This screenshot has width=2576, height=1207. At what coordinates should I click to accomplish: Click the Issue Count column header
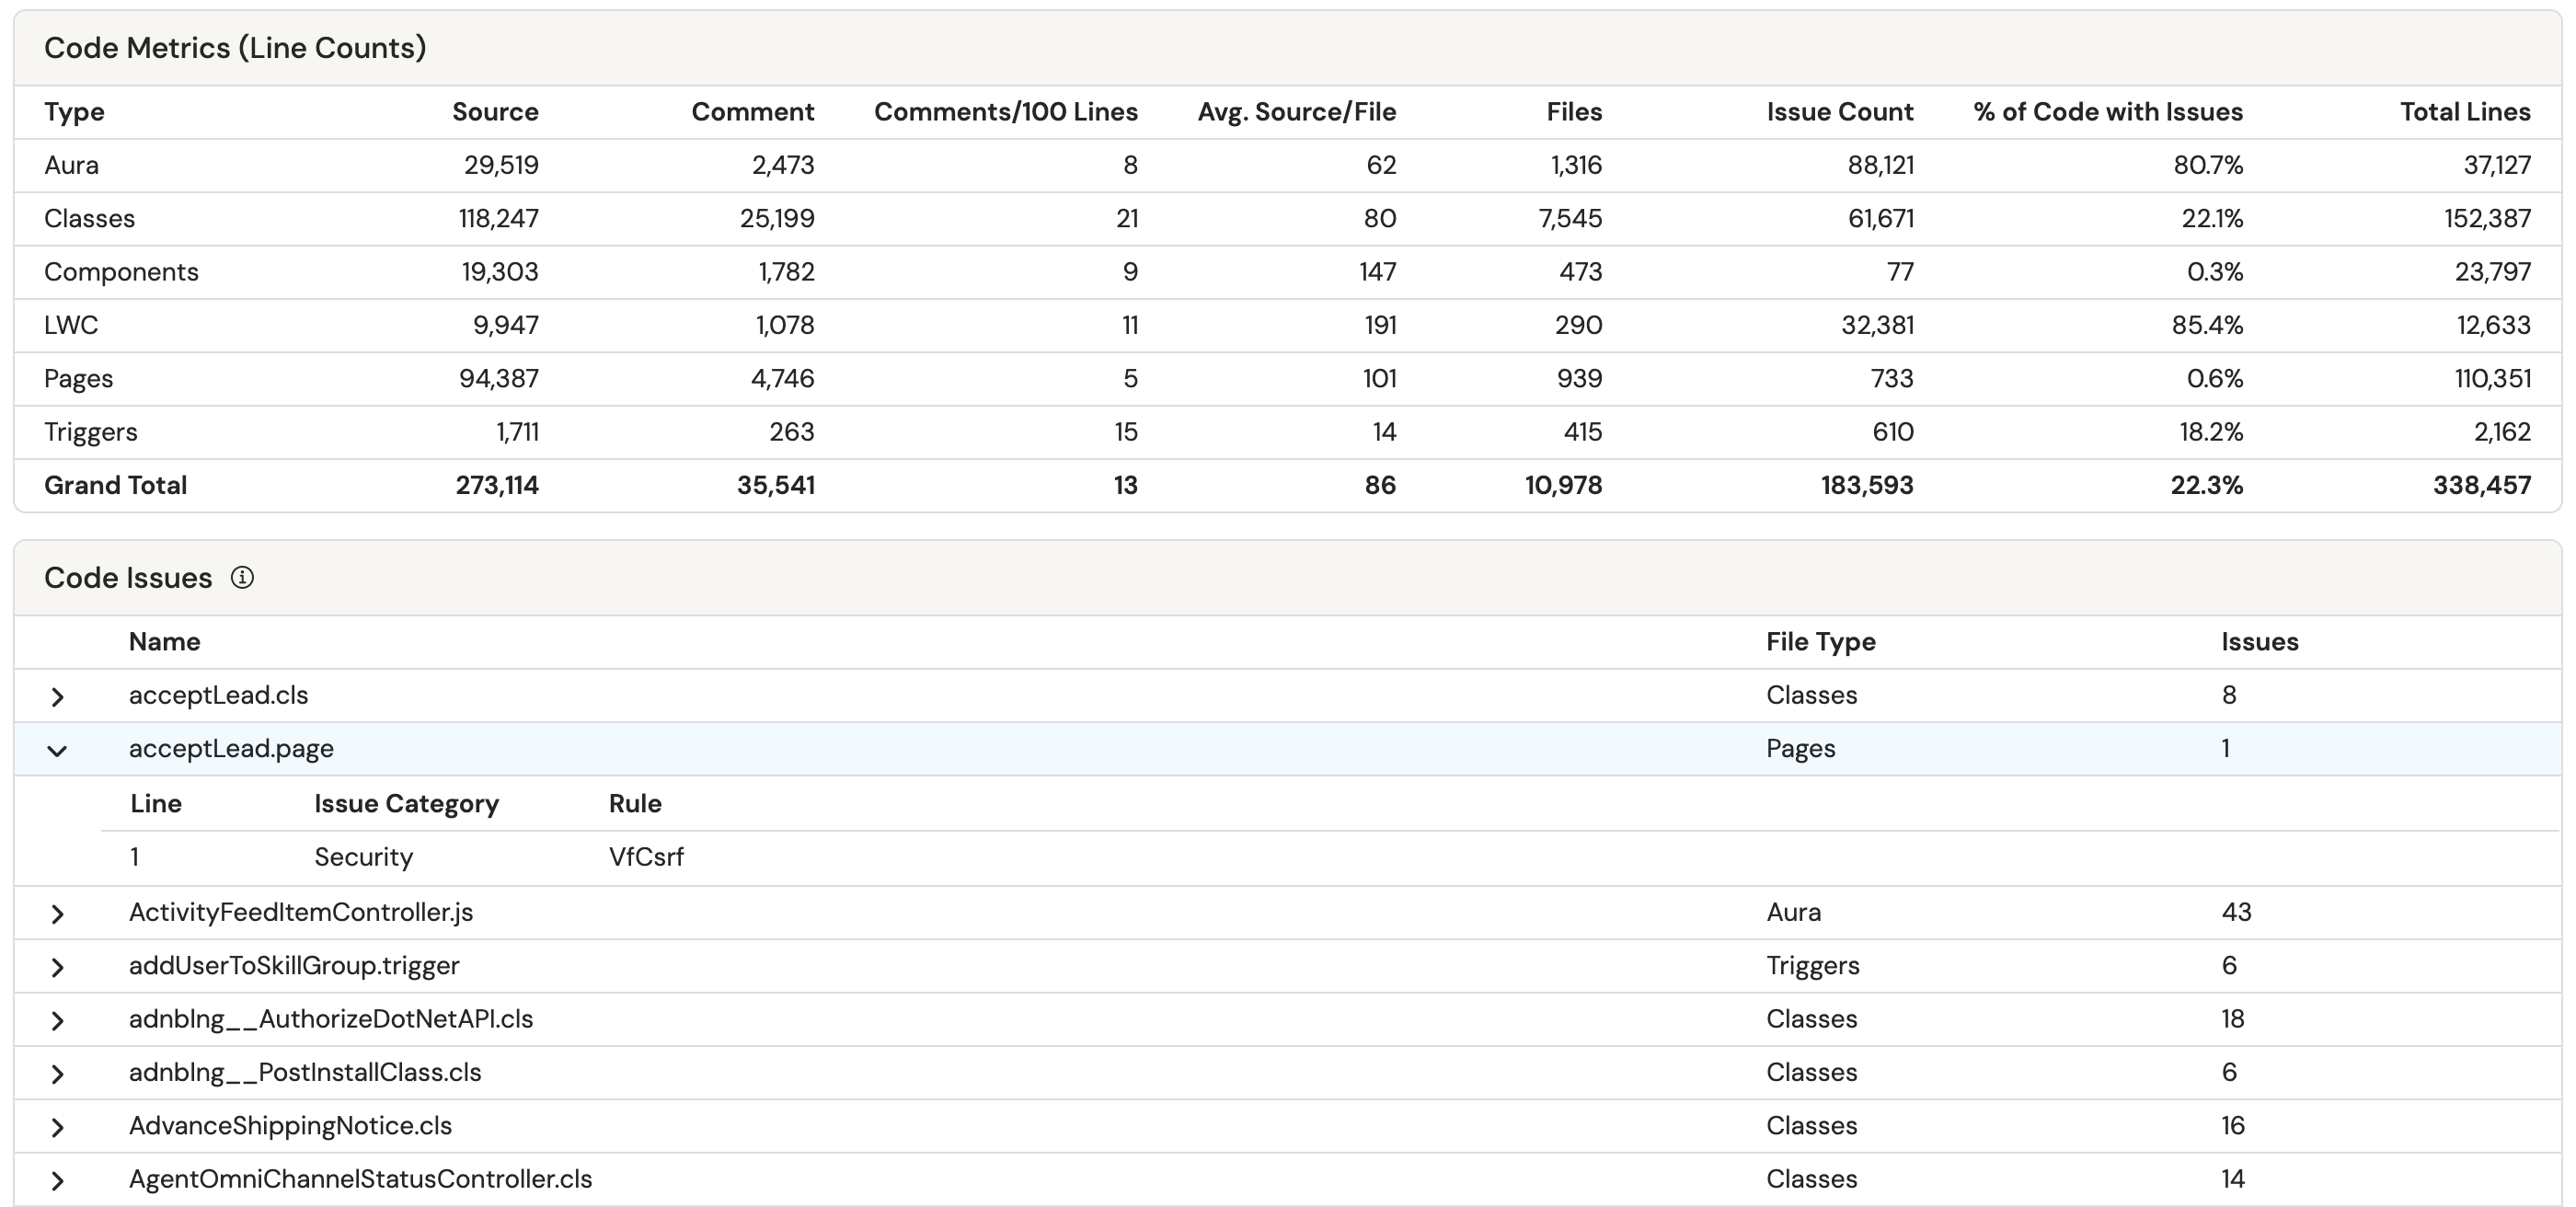[1839, 112]
